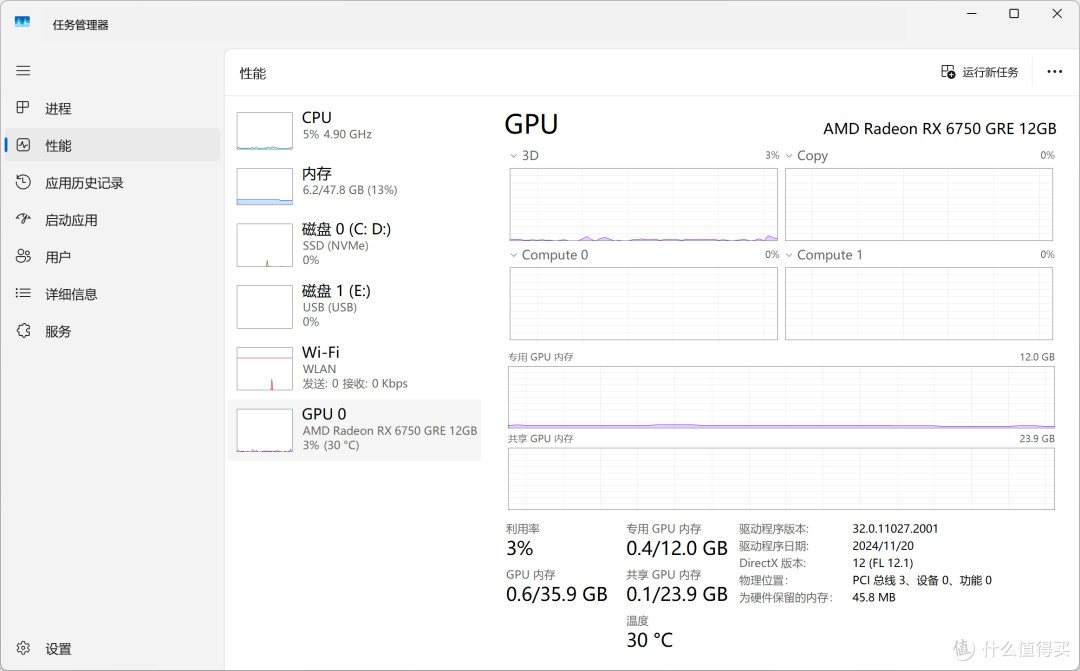
Task: Select 磁盘 0 (C: D:) thumbnail graph
Action: coord(264,245)
